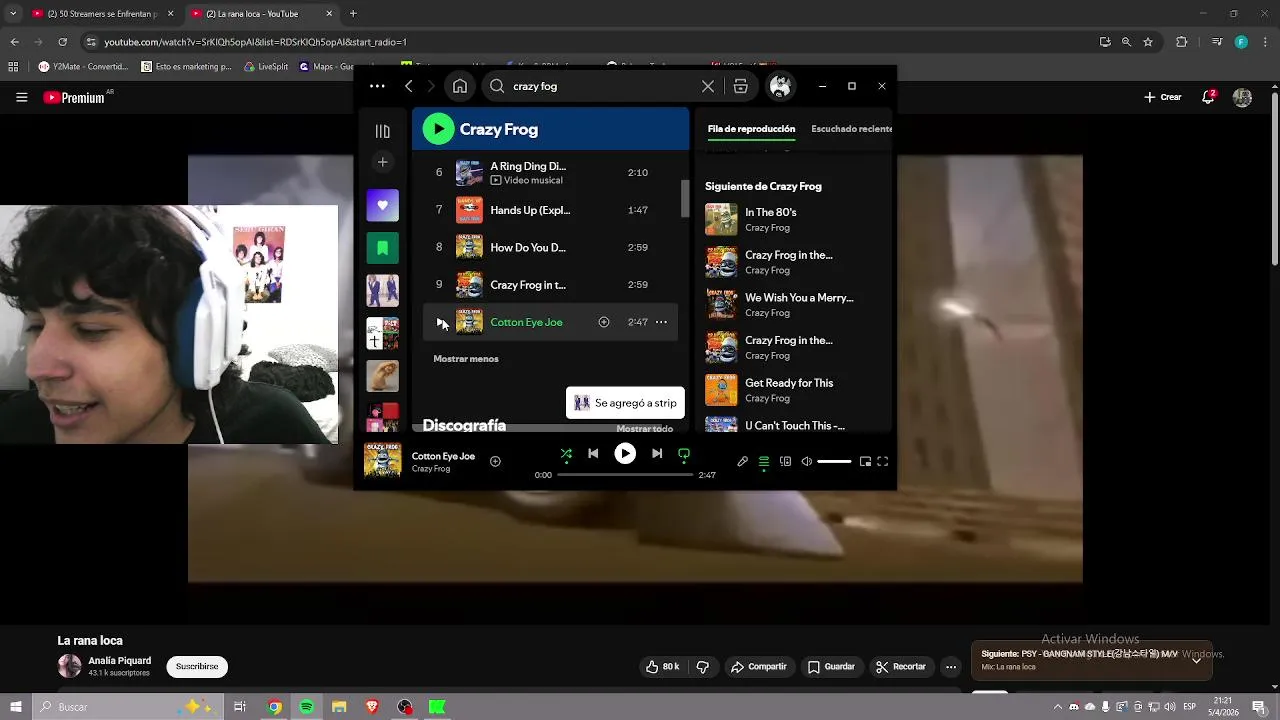Expand Your Library sidebar
This screenshot has height=720, width=1280.
(382, 131)
